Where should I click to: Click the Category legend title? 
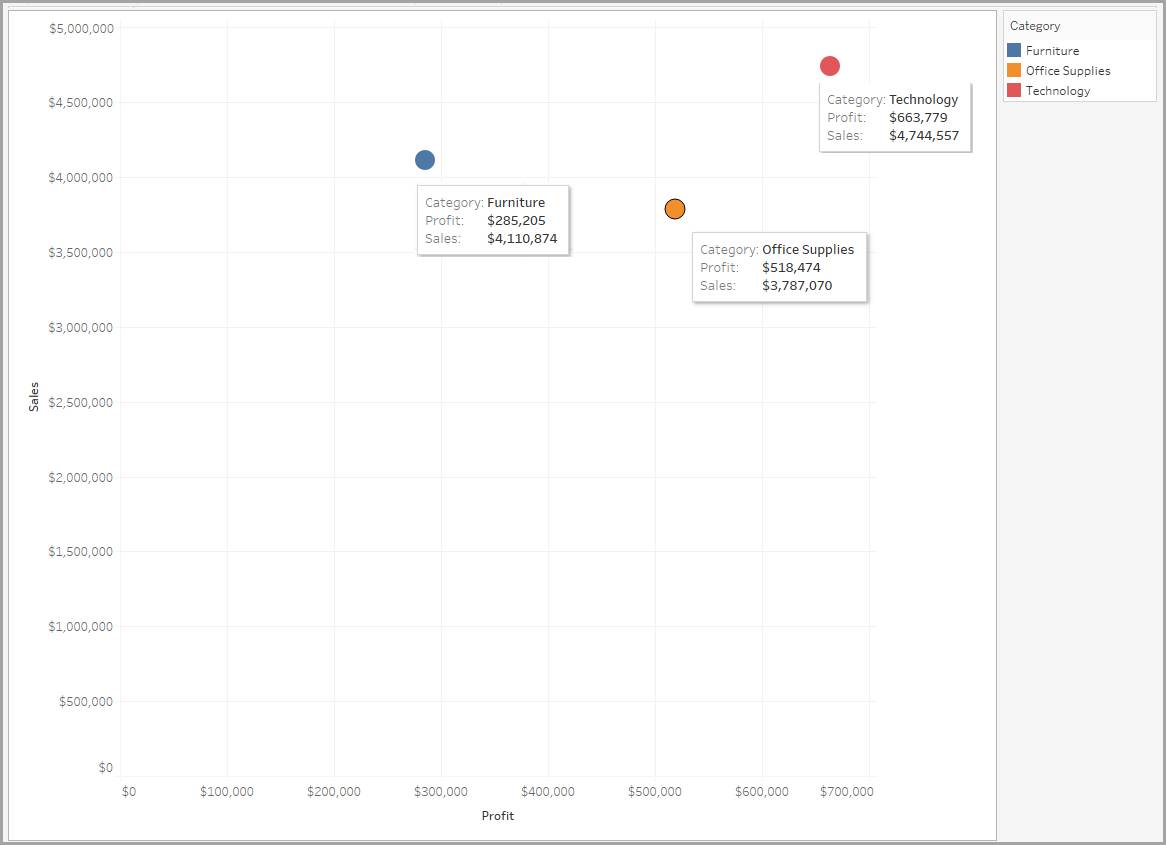click(1035, 25)
